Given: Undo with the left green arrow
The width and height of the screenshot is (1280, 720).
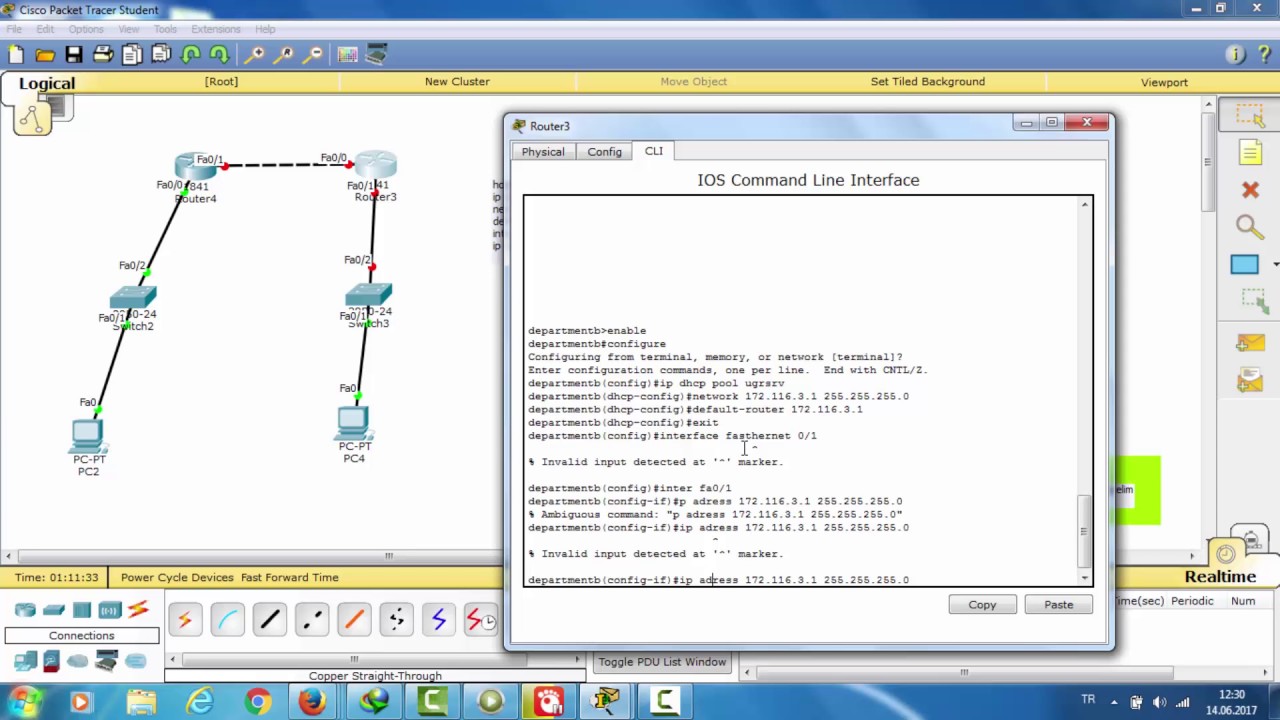Looking at the screenshot, I should pyautogui.click(x=191, y=55).
